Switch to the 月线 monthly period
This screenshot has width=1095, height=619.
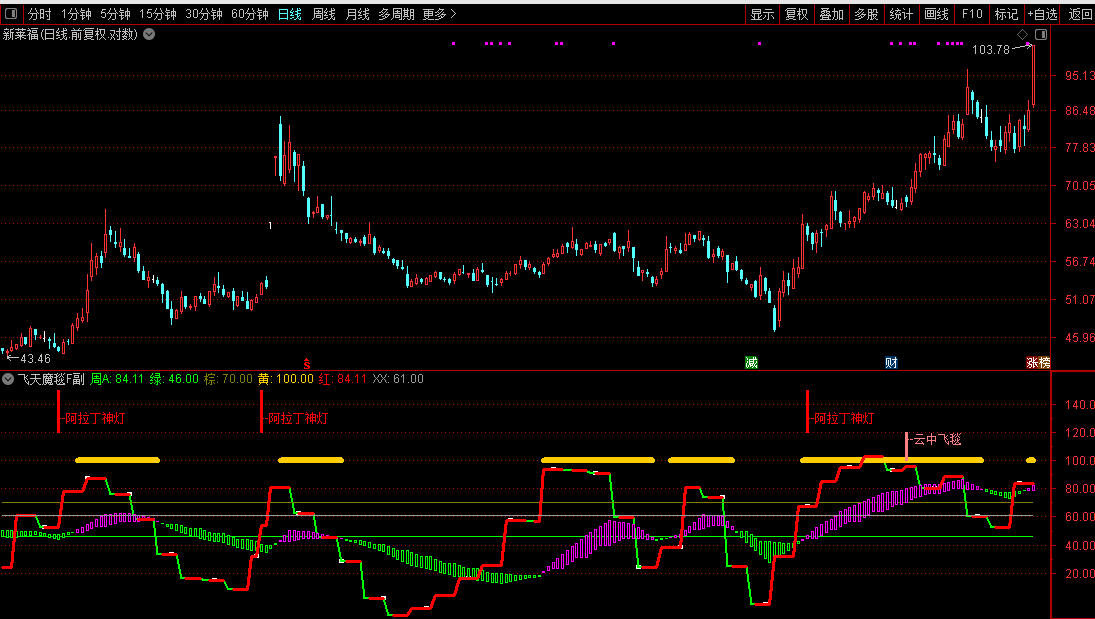[x=358, y=14]
